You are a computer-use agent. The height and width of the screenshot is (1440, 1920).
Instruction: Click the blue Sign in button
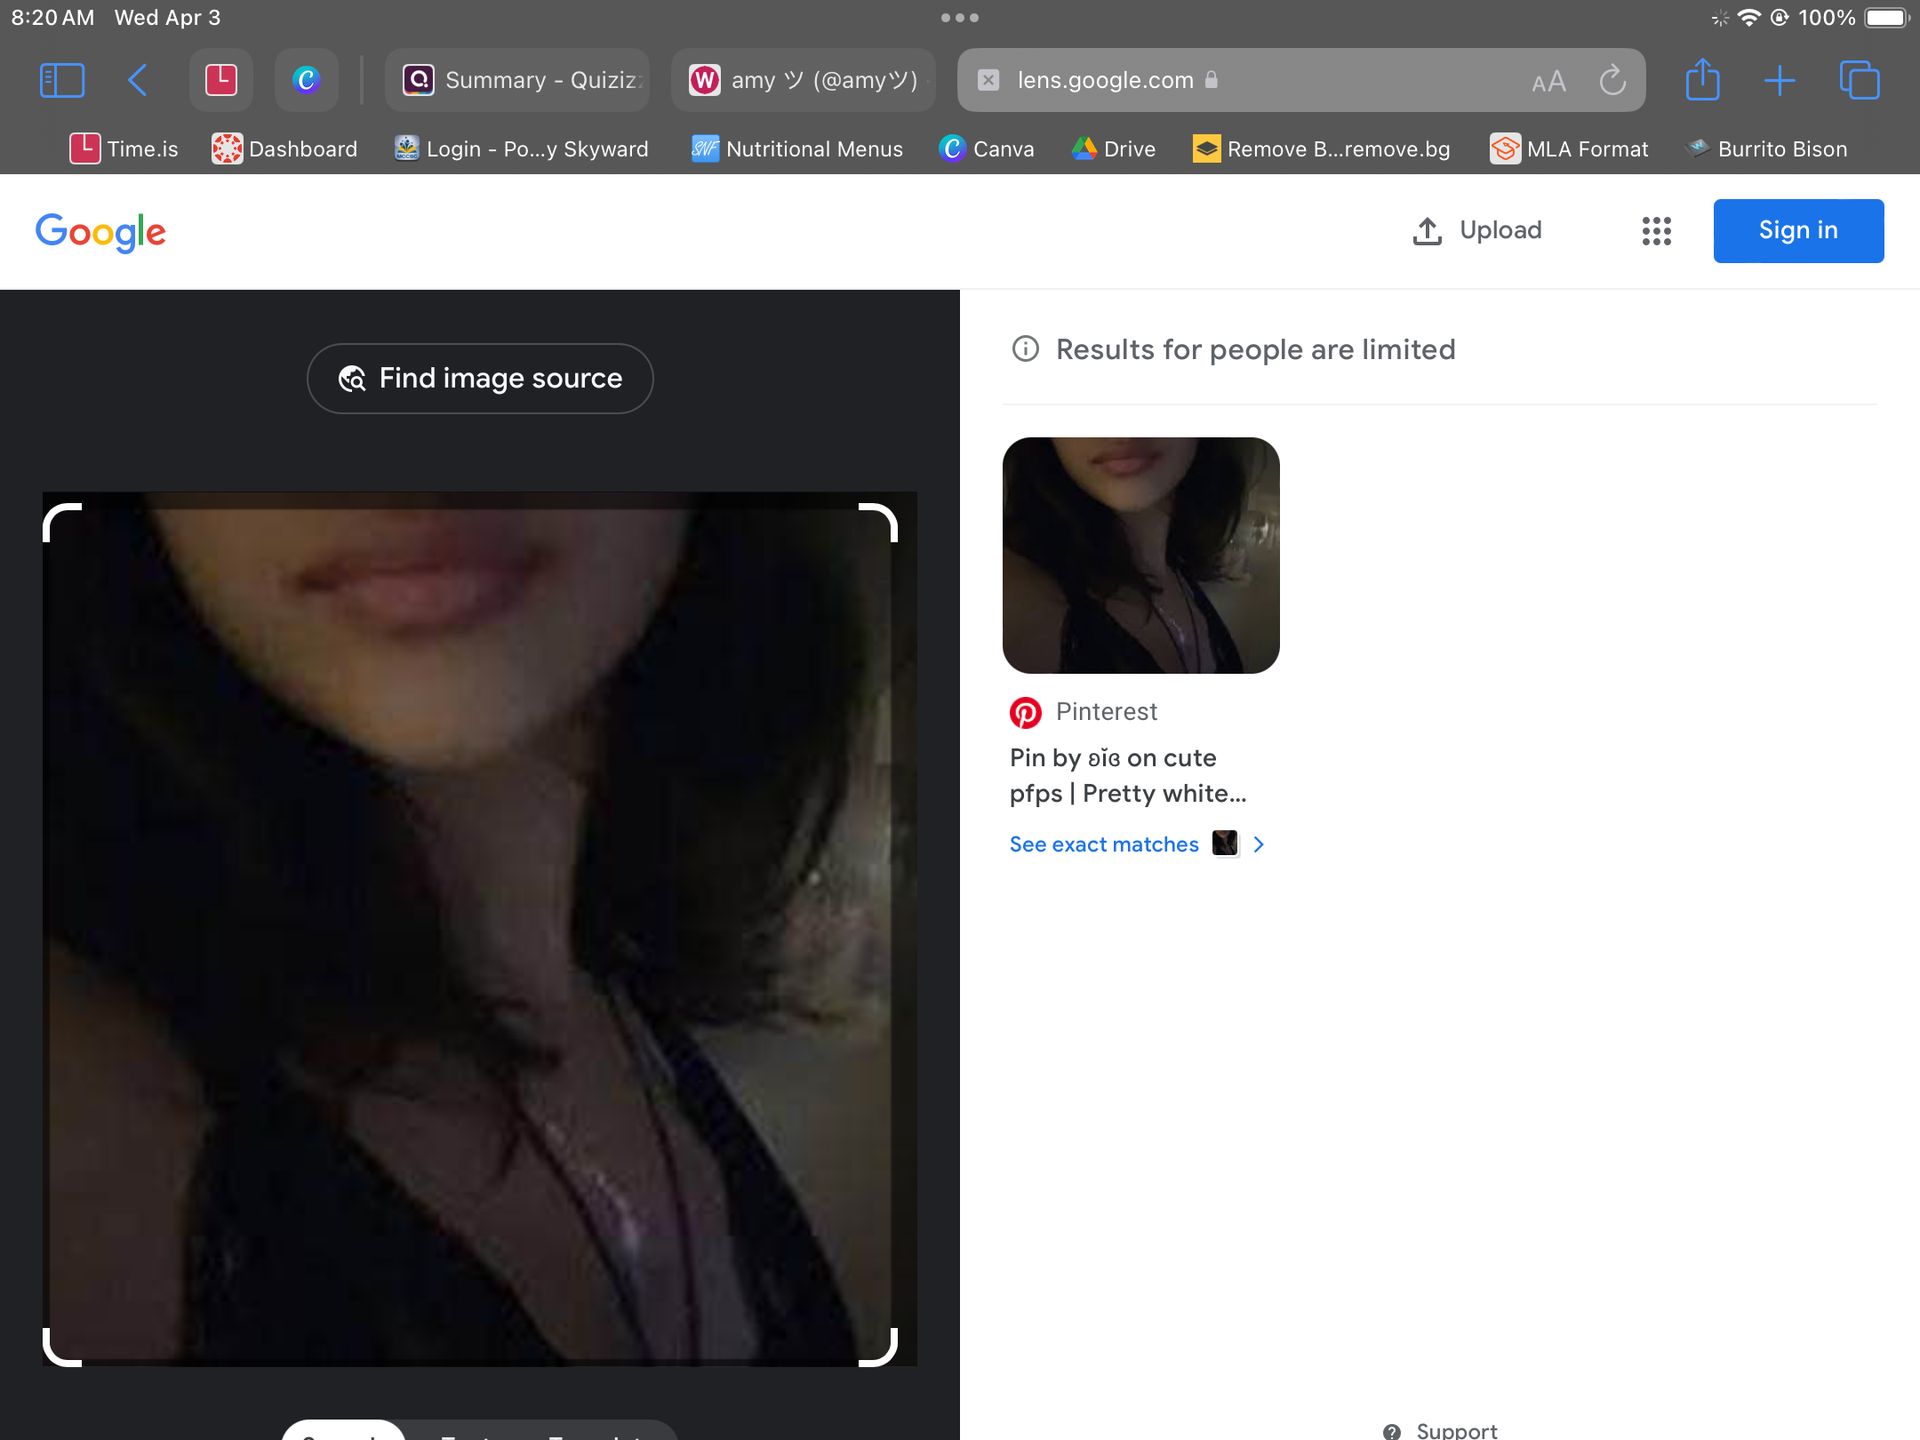pos(1797,231)
